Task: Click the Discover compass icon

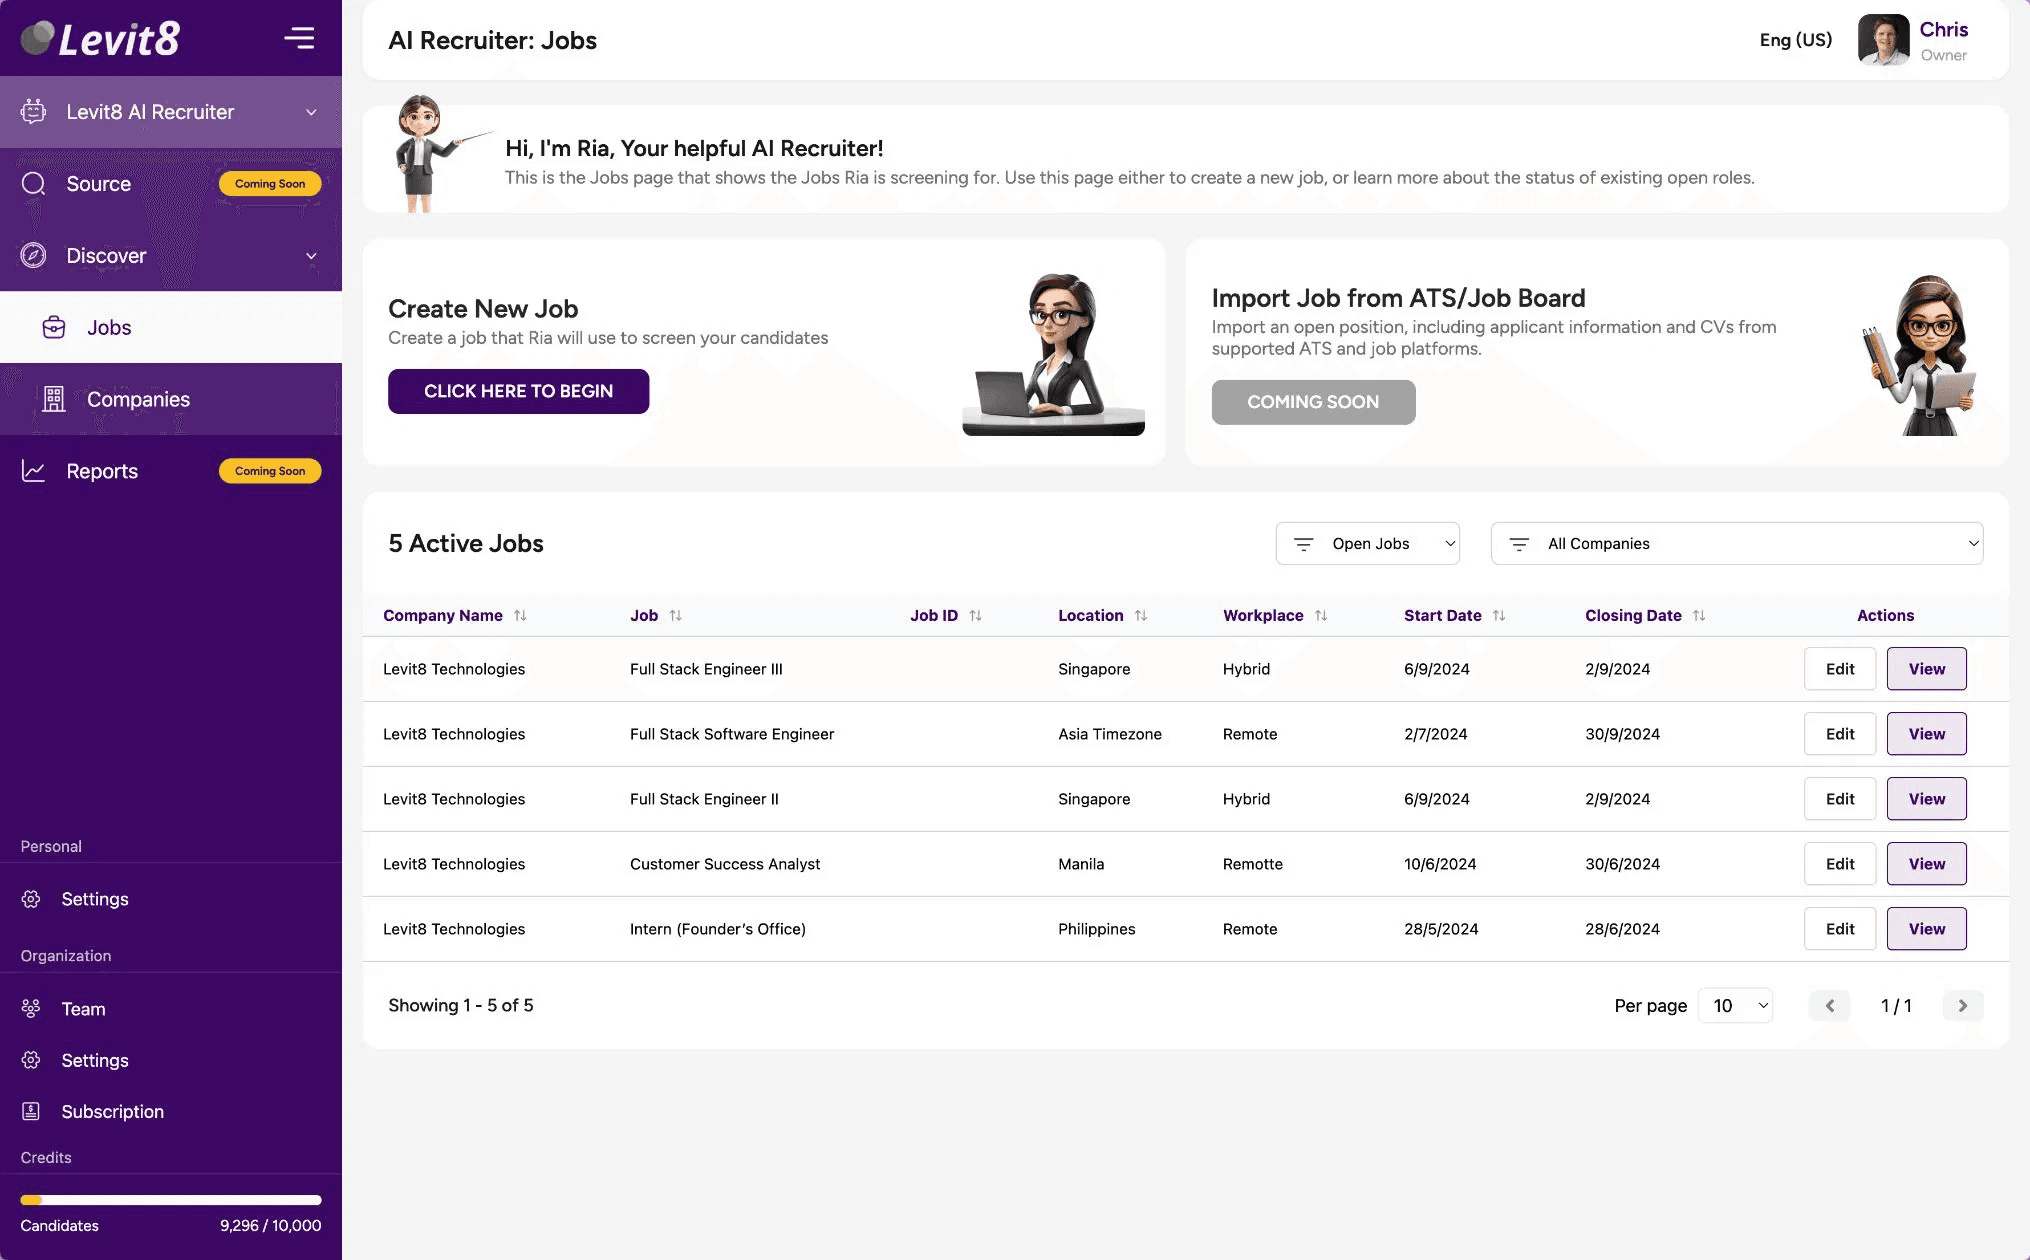Action: (33, 255)
